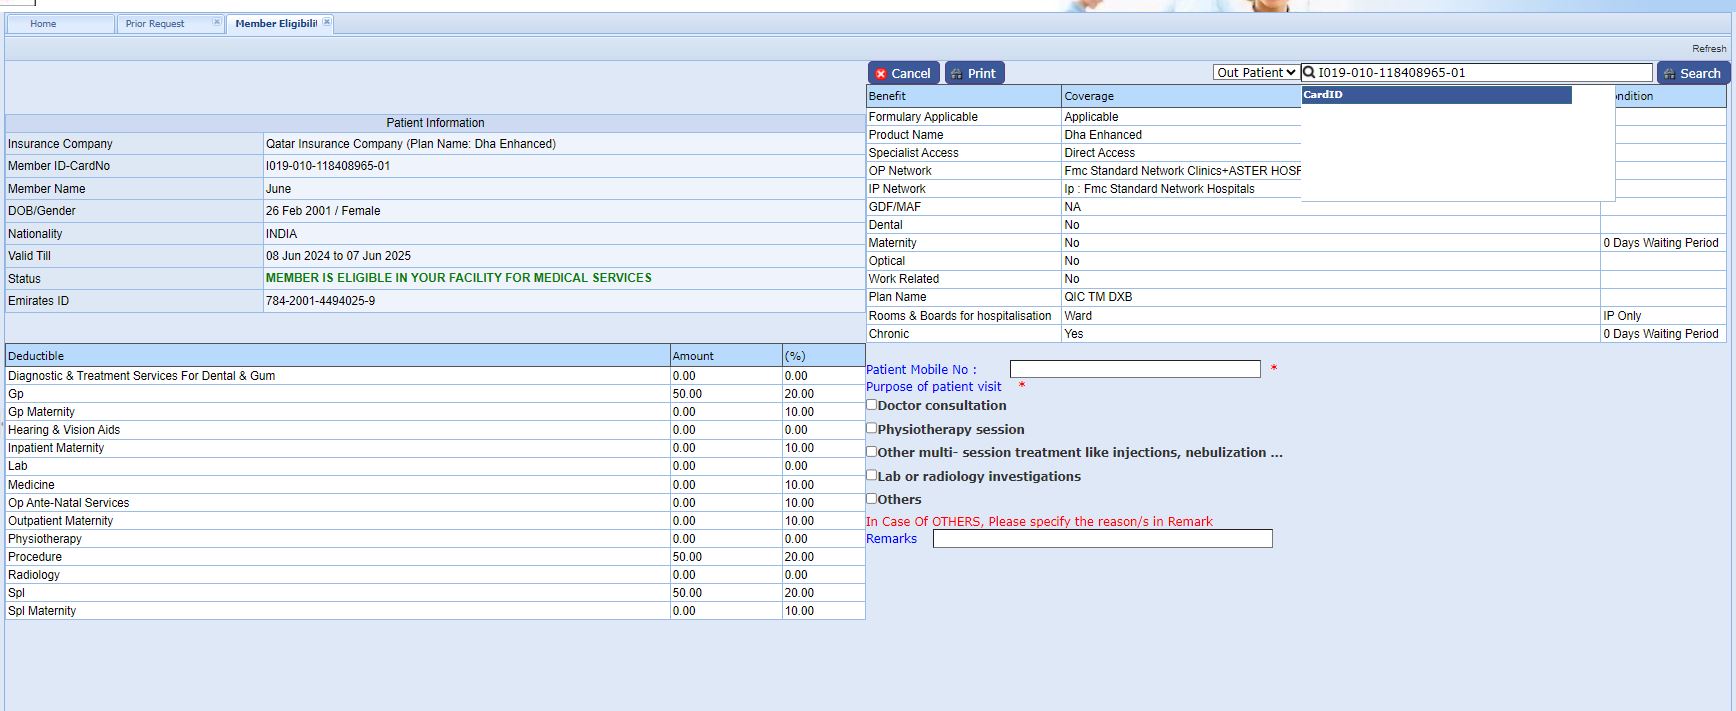Open the Out Patient dropdown
The width and height of the screenshot is (1736, 711).
click(1256, 73)
